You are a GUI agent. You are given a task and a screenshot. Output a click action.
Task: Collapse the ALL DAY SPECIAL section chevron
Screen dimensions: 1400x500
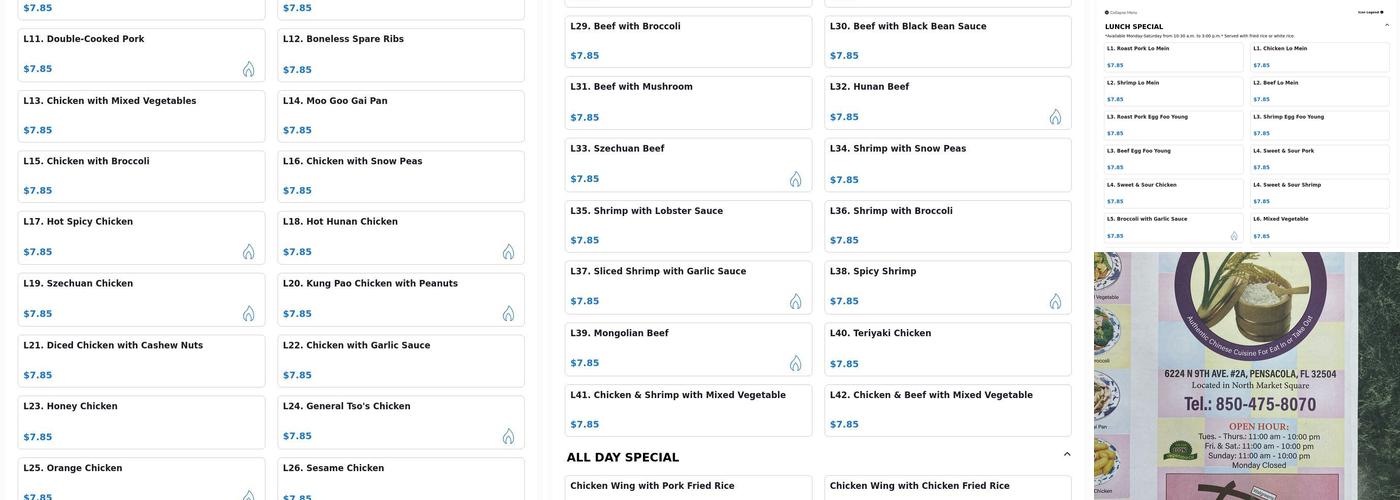[x=1066, y=455]
